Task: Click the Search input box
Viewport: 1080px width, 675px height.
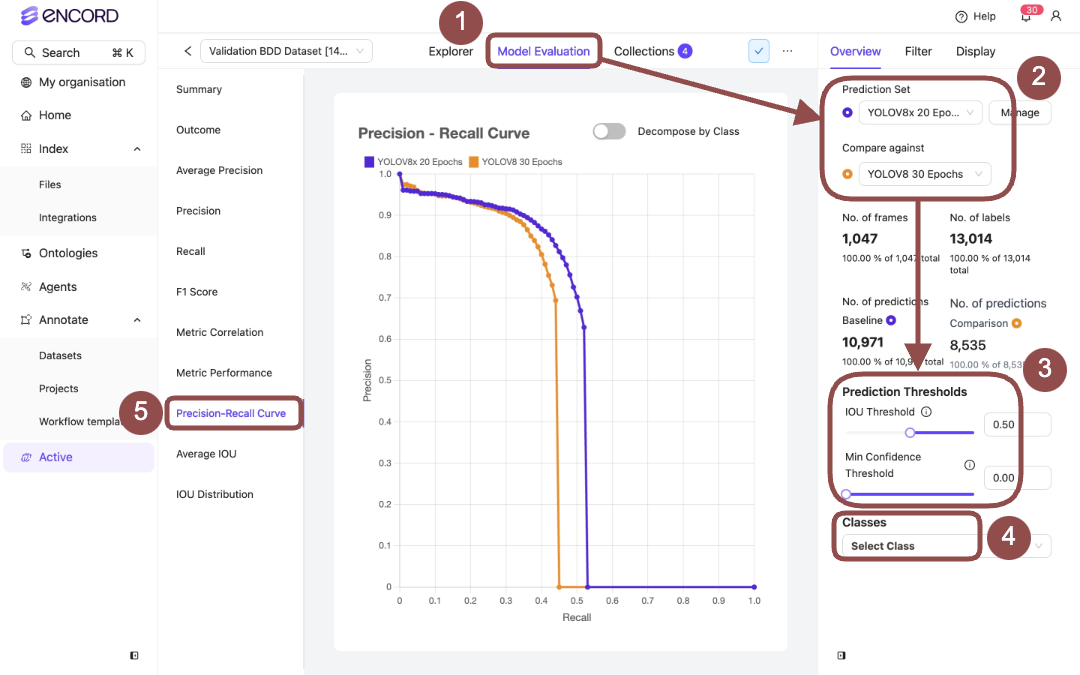Action: [79, 52]
